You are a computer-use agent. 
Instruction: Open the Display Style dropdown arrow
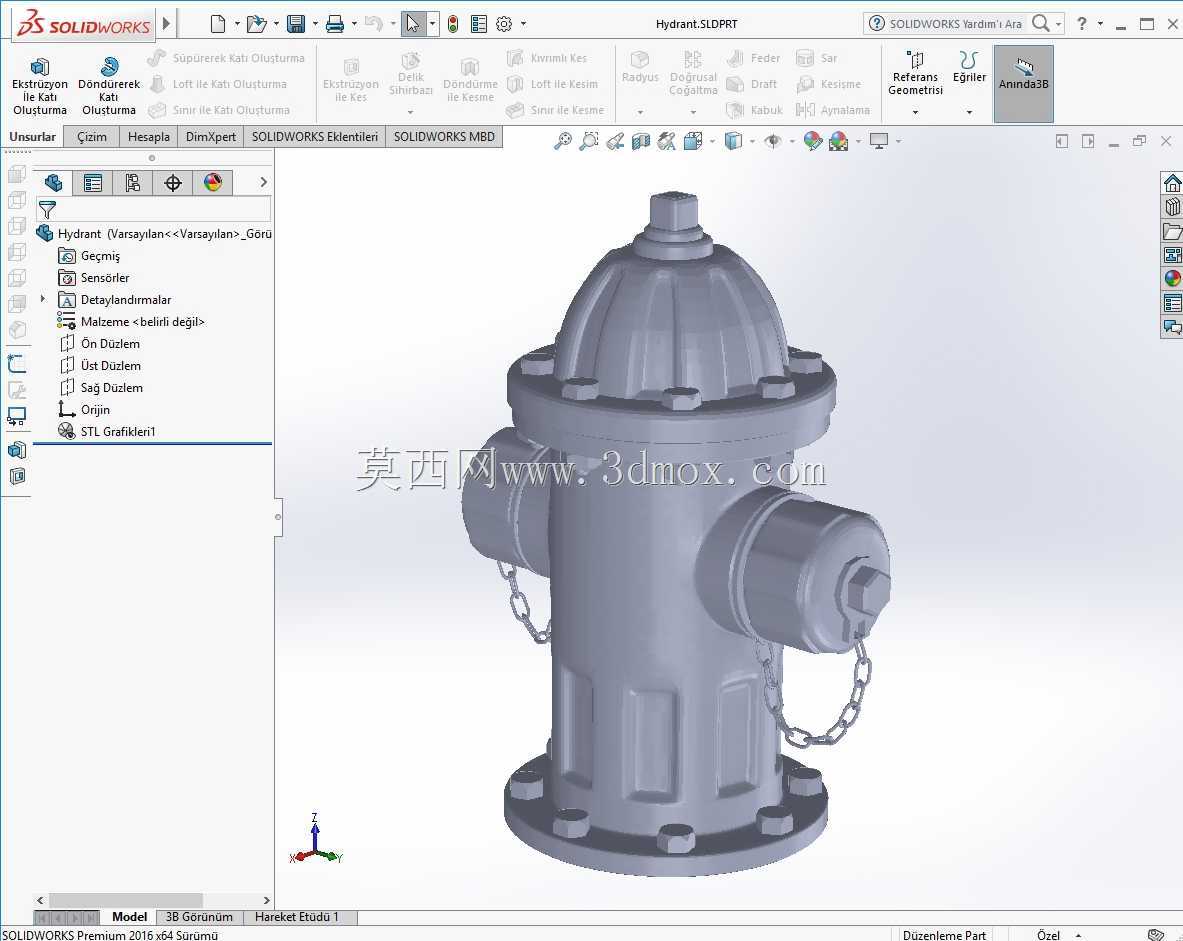coord(752,141)
